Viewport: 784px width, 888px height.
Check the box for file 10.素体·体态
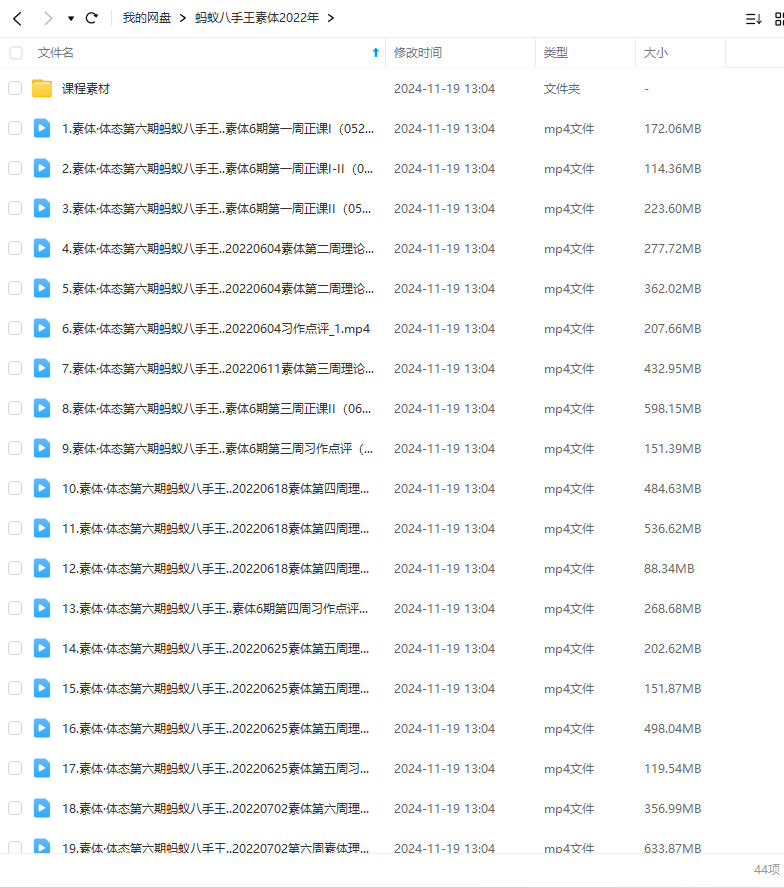[x=15, y=488]
